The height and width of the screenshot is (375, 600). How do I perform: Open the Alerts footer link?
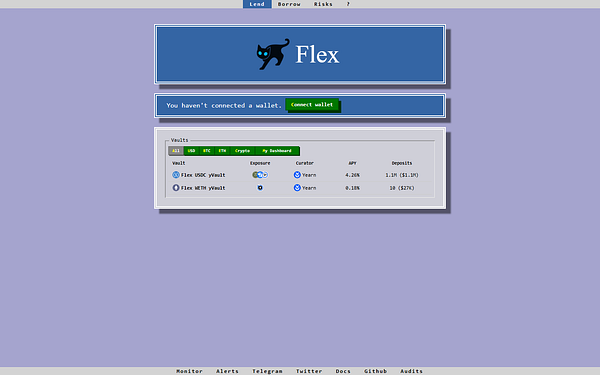coord(227,371)
